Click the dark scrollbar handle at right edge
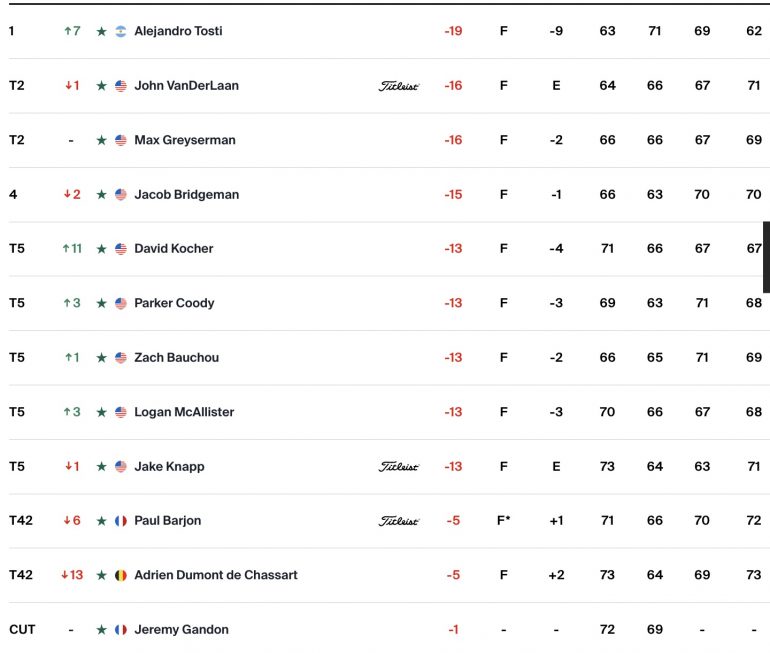This screenshot has width=770, height=653. point(766,257)
